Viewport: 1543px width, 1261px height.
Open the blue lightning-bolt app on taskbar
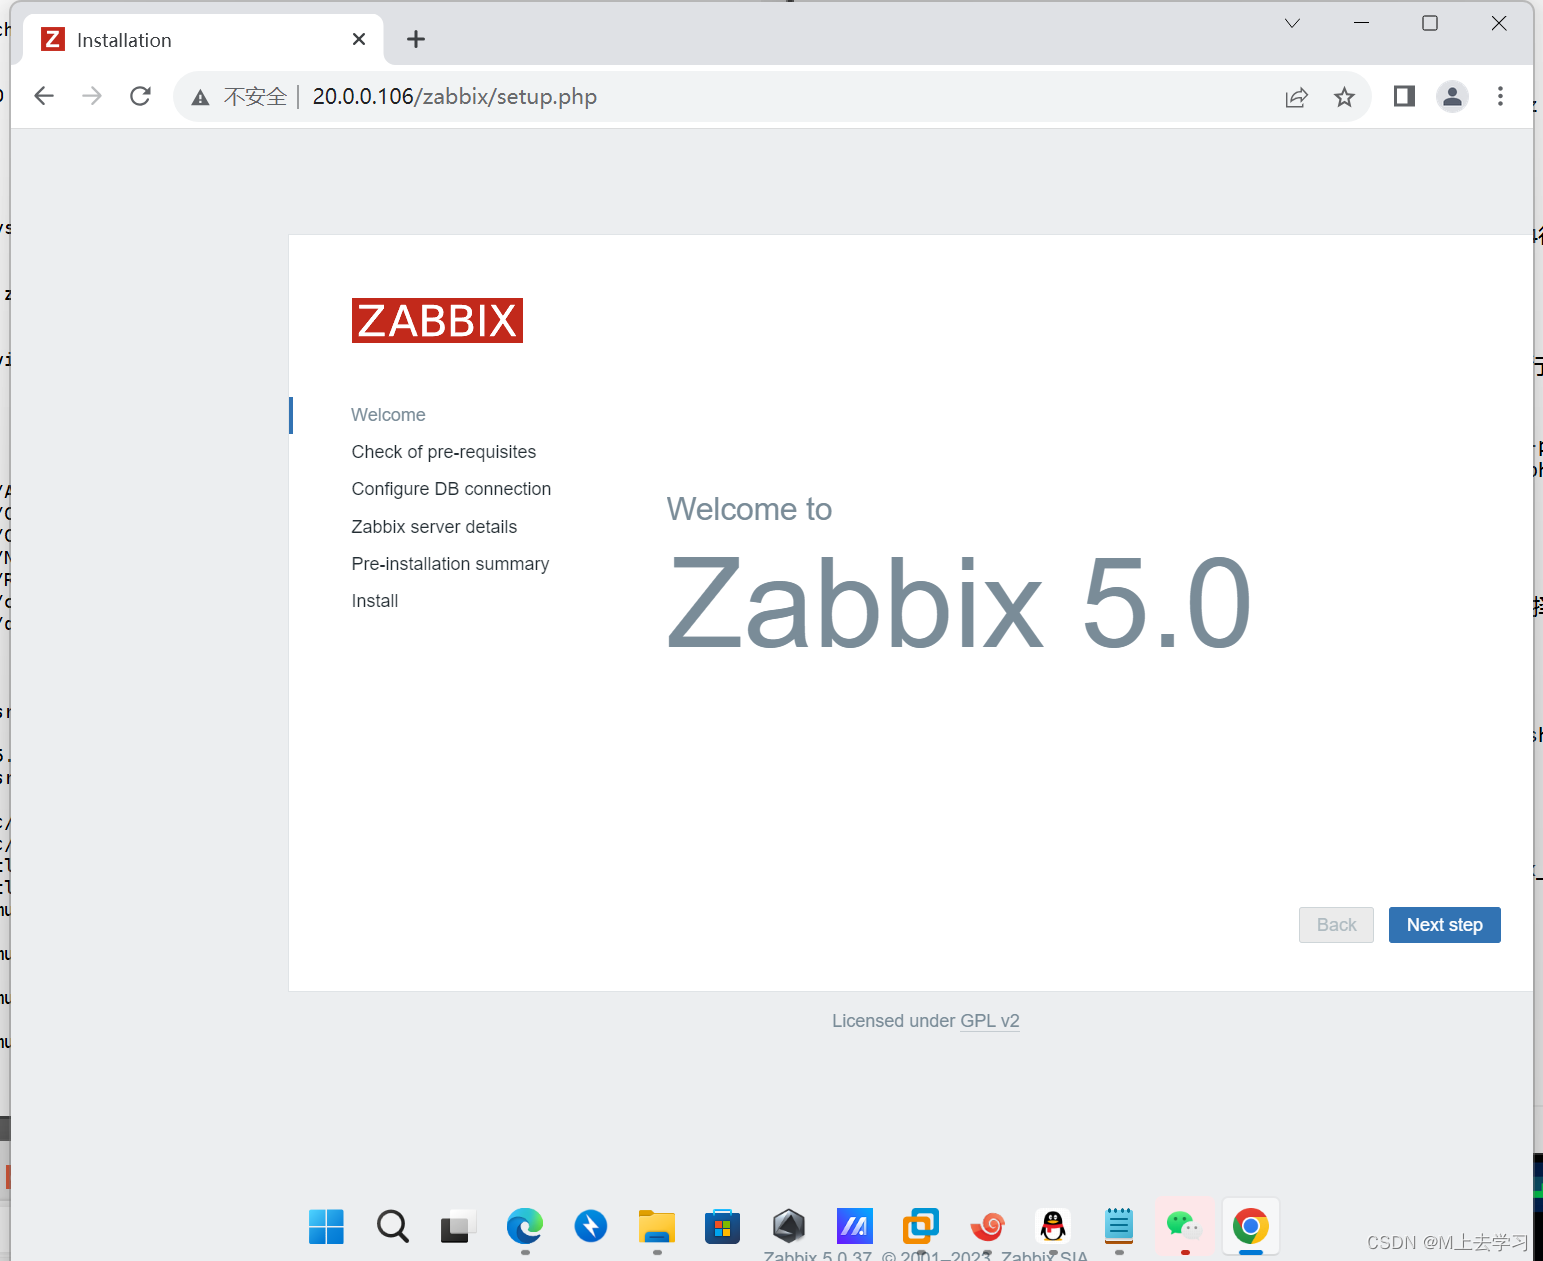point(591,1226)
